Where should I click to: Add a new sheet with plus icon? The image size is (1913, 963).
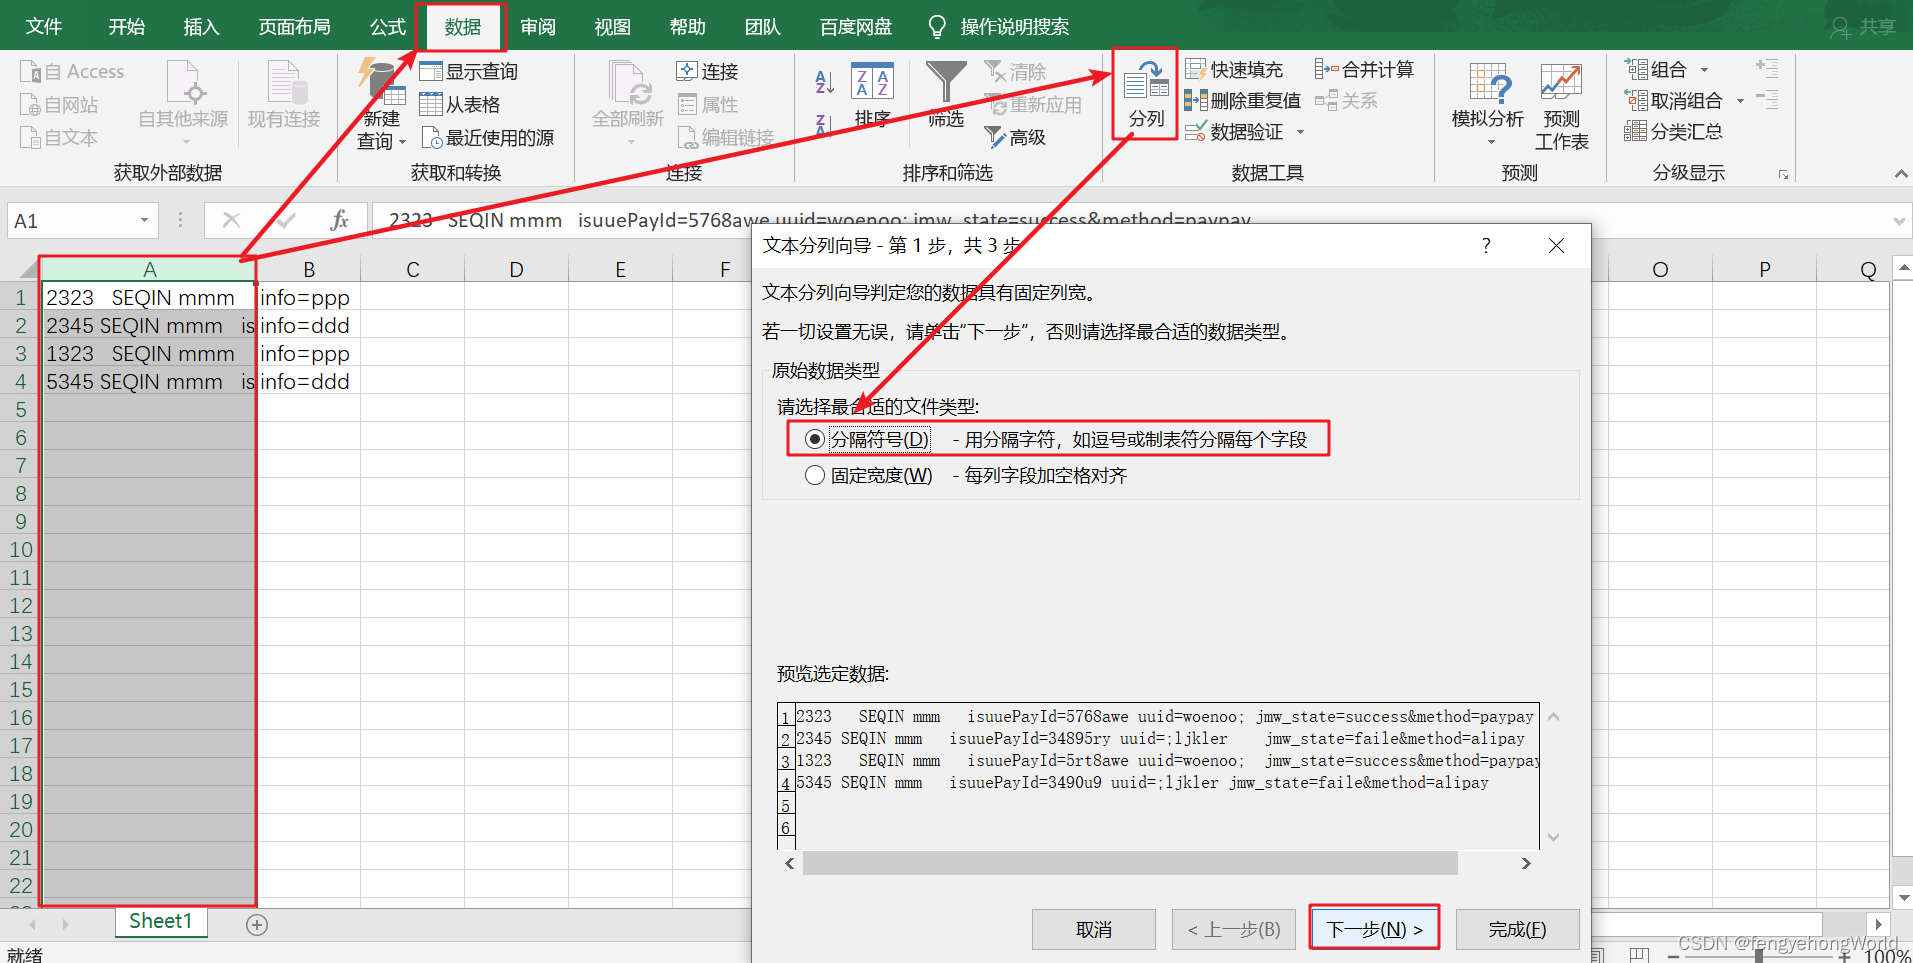click(x=257, y=925)
